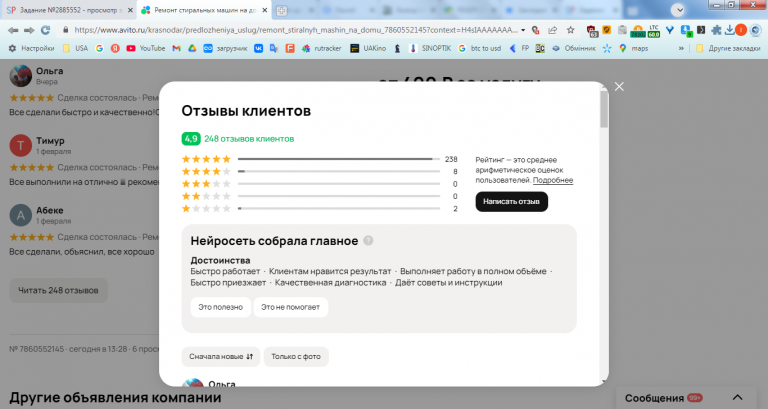
Task: Open the Настройки gear bookmark
Action: pos(31,48)
